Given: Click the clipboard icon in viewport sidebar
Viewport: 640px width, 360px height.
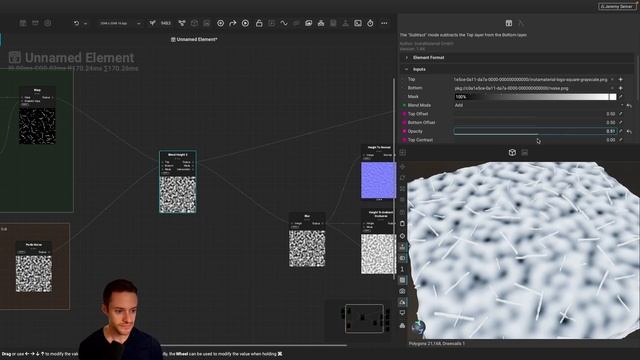Looking at the screenshot, I should (402, 224).
